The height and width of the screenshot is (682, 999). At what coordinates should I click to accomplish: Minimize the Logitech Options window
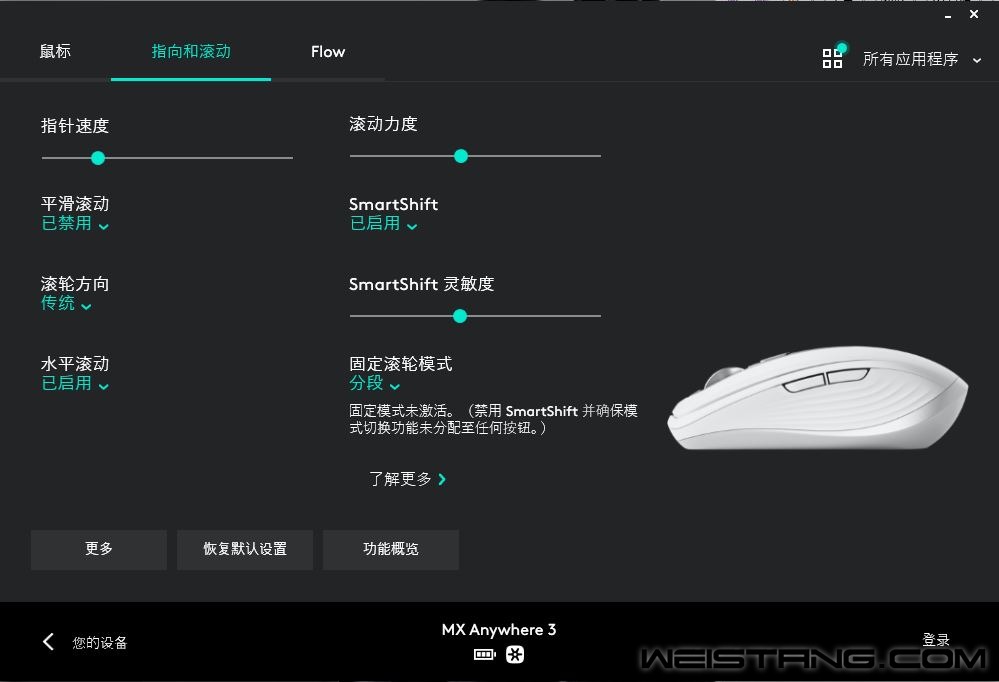pos(948,15)
